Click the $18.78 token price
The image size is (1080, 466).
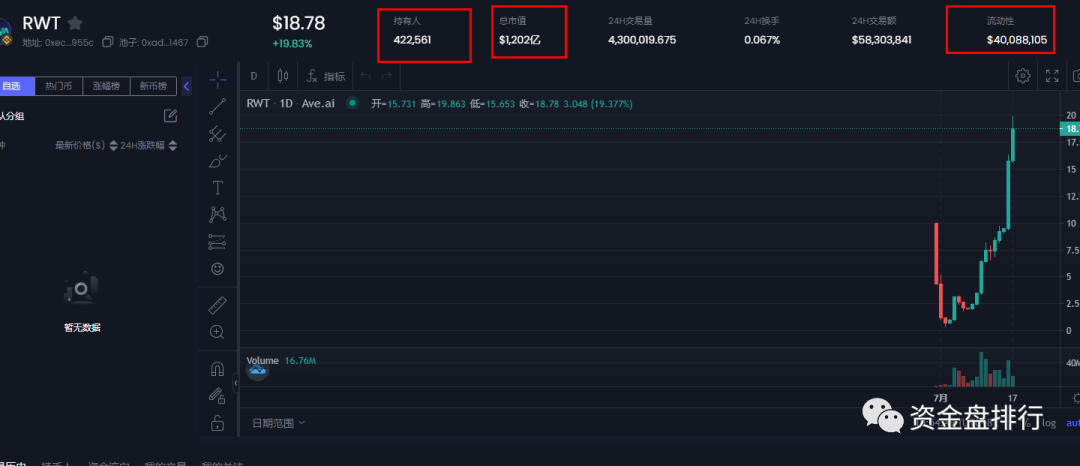[x=299, y=23]
